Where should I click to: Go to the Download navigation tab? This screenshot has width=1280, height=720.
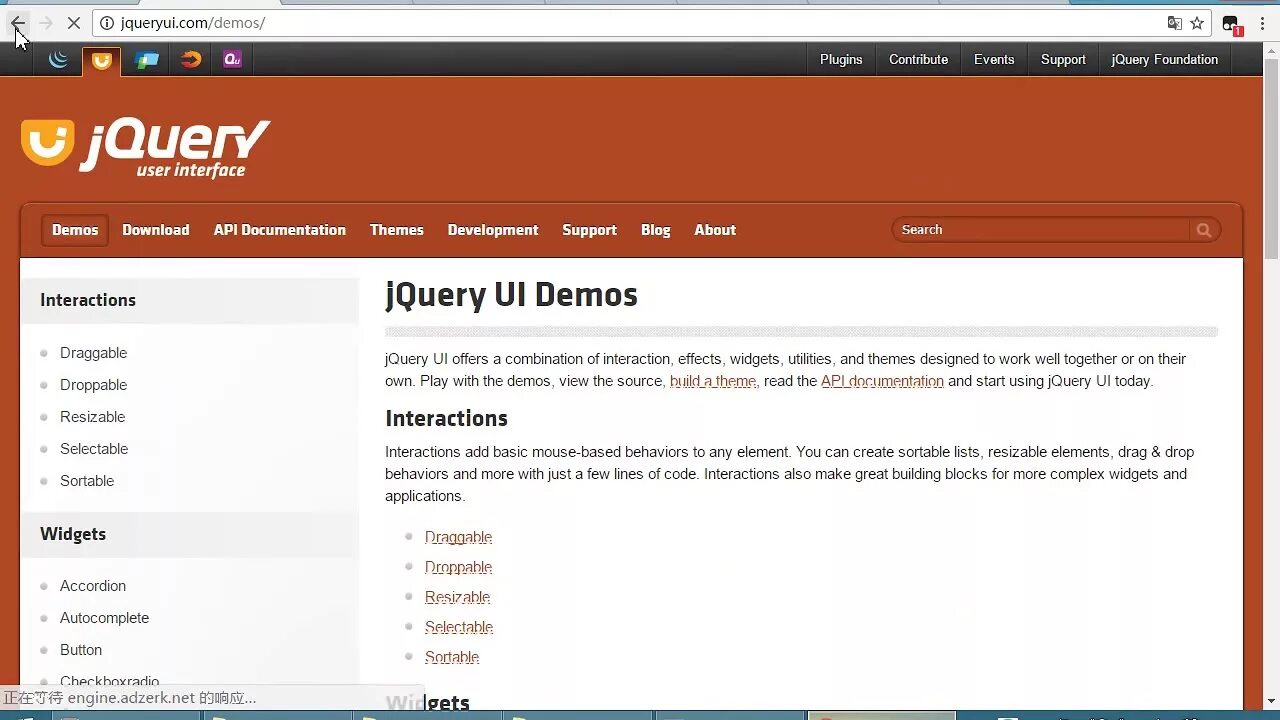[x=156, y=230]
